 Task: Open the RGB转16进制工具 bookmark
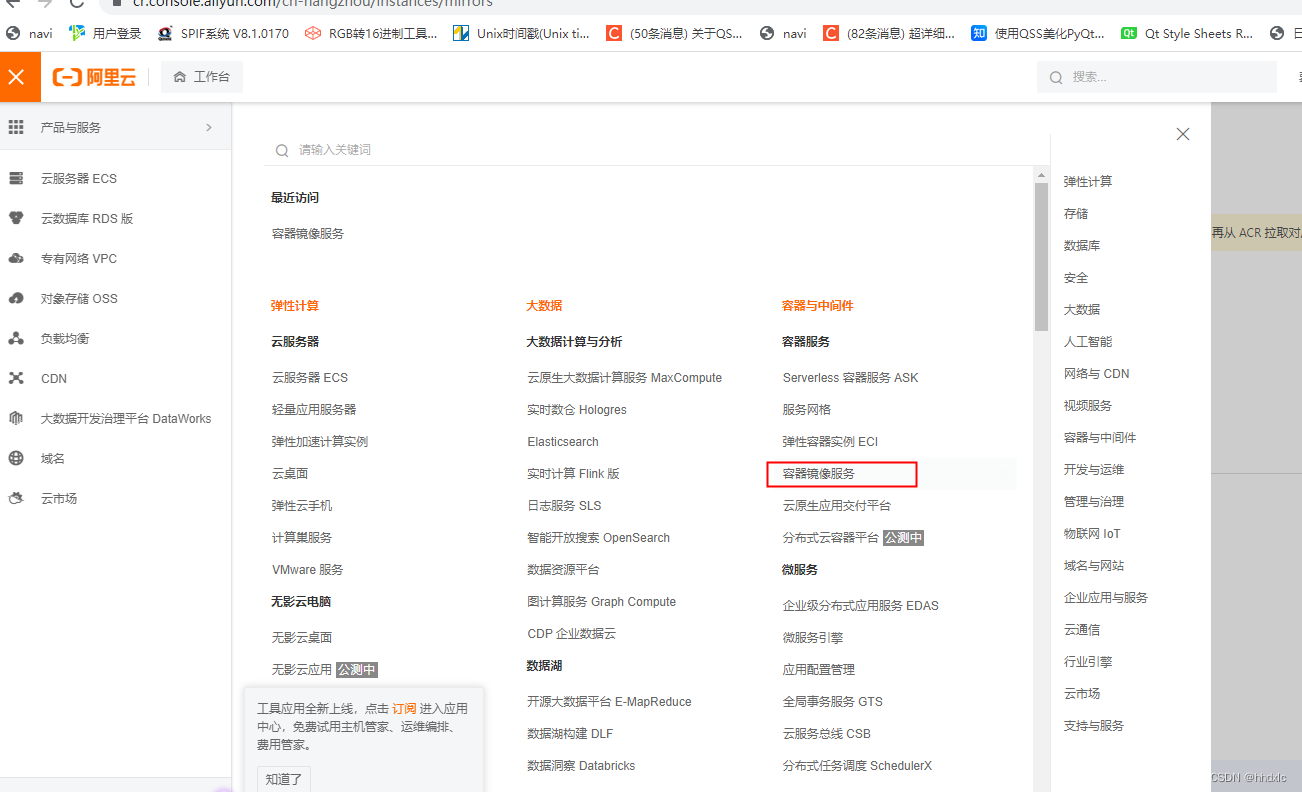tap(371, 33)
